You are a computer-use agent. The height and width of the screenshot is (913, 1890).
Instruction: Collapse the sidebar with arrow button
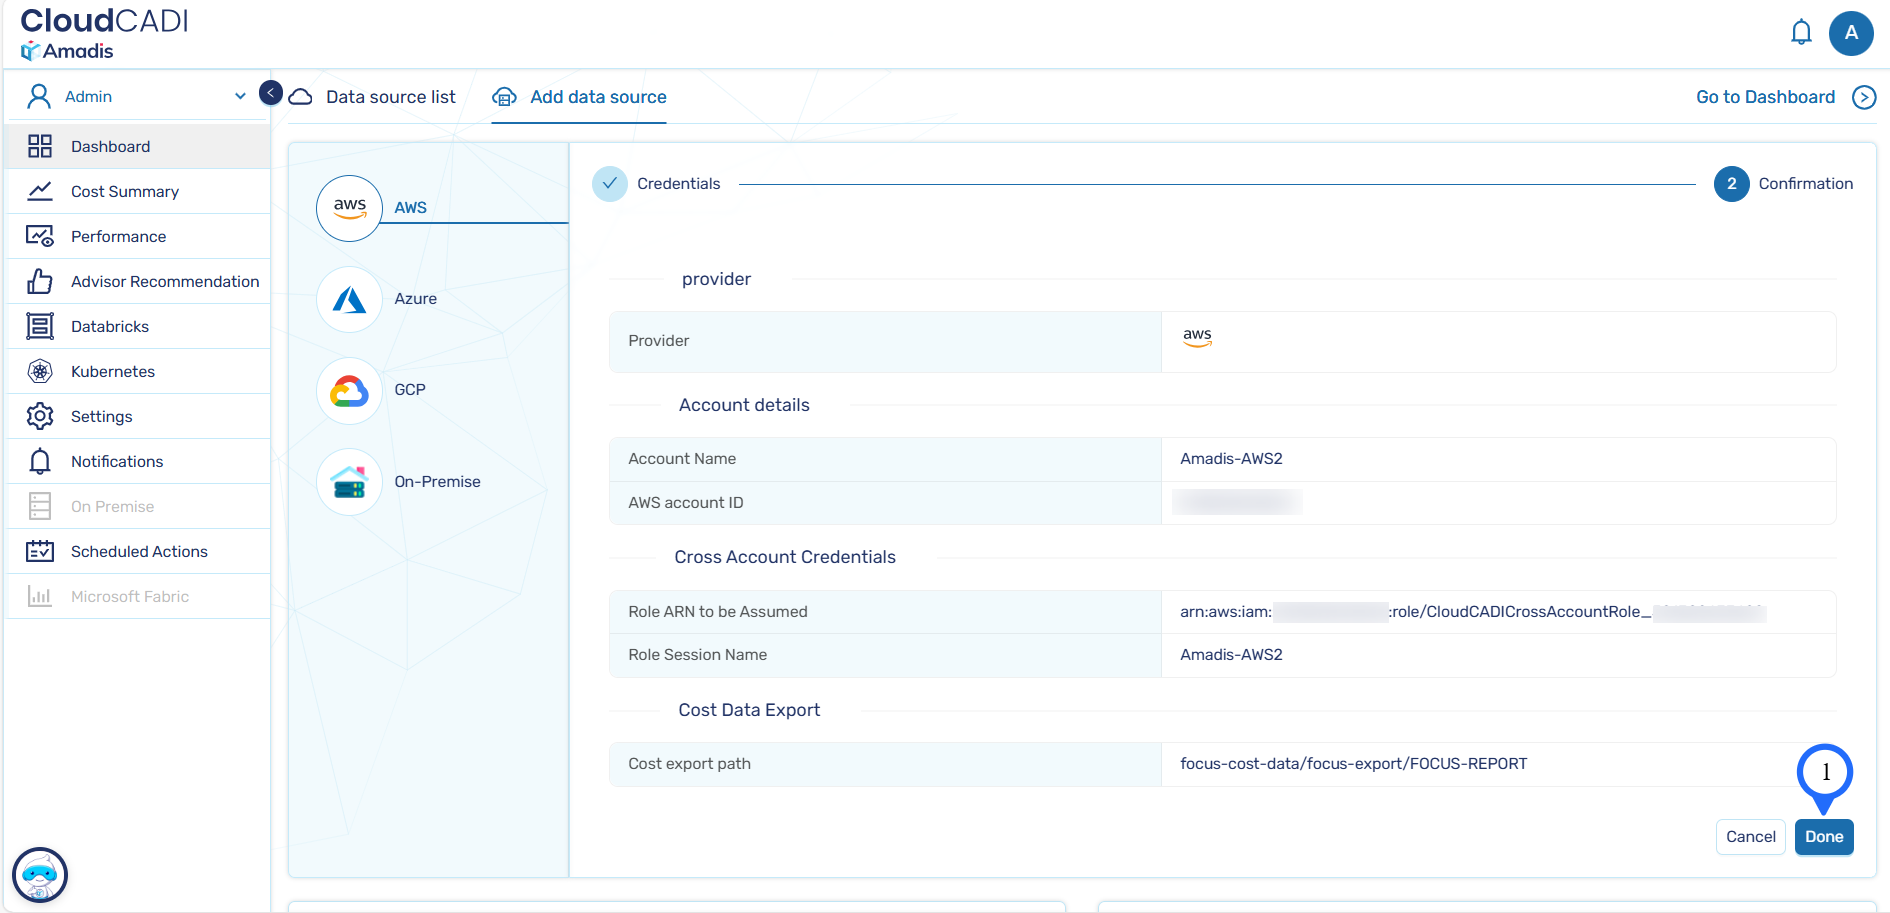tap(270, 93)
